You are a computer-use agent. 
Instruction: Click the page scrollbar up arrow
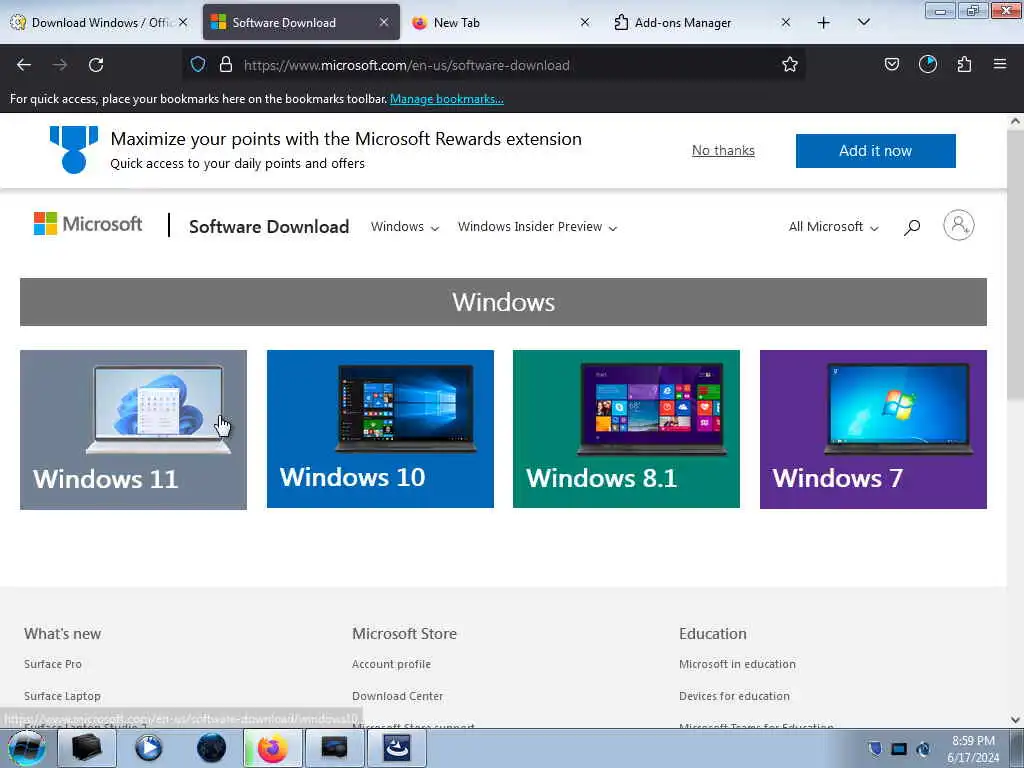(x=1015, y=121)
